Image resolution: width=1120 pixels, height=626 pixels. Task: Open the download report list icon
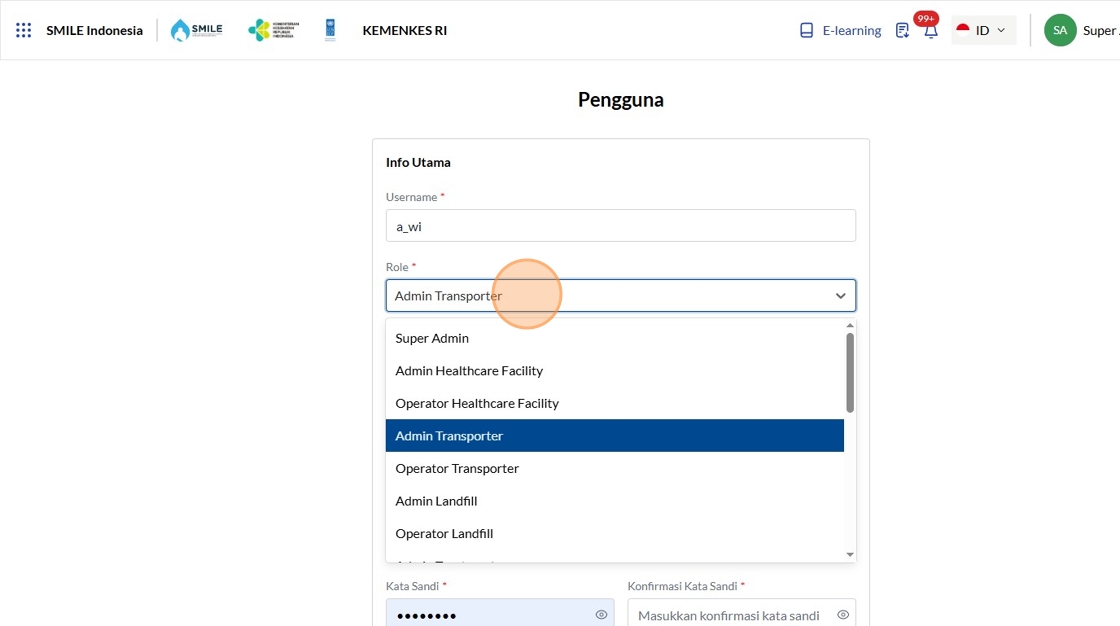902,31
